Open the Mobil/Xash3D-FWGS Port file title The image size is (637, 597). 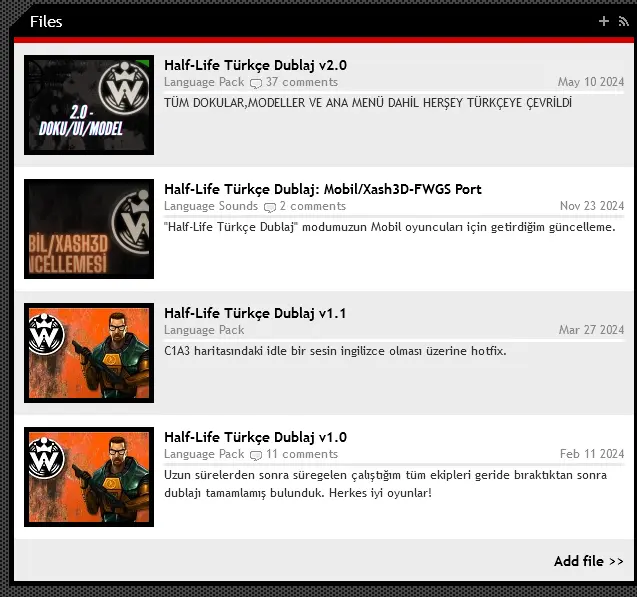click(x=323, y=189)
